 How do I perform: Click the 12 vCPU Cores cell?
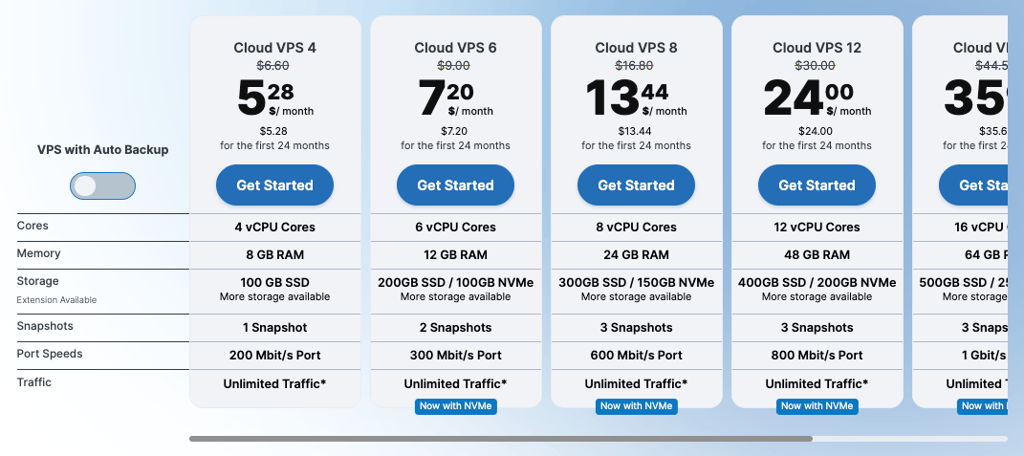[x=816, y=227]
